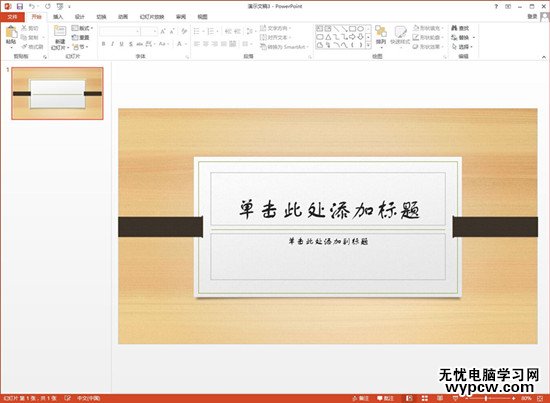This screenshot has width=550, height=403.
Task: Toggle Notes pane in status bar
Action: (x=361, y=398)
